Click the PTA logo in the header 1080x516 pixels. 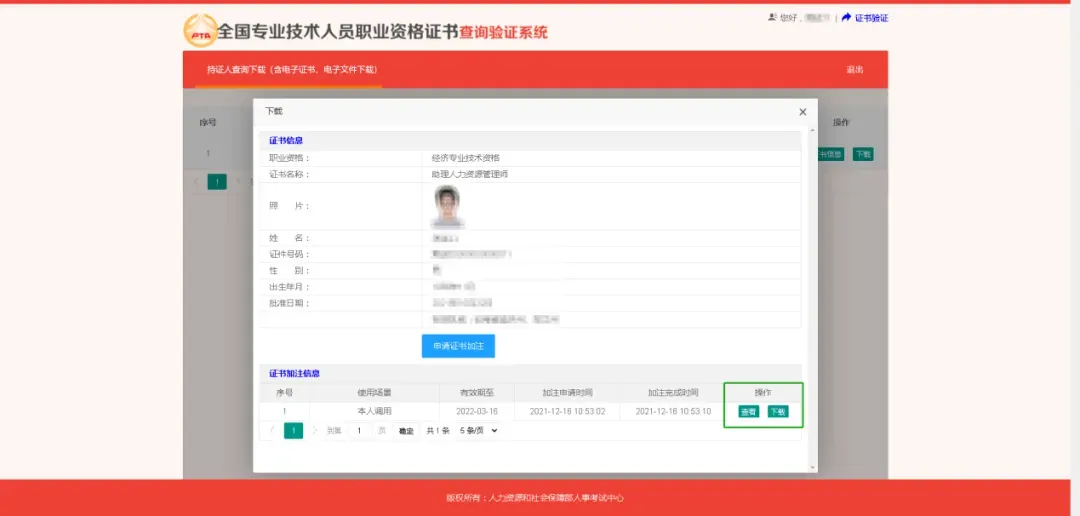(x=200, y=31)
